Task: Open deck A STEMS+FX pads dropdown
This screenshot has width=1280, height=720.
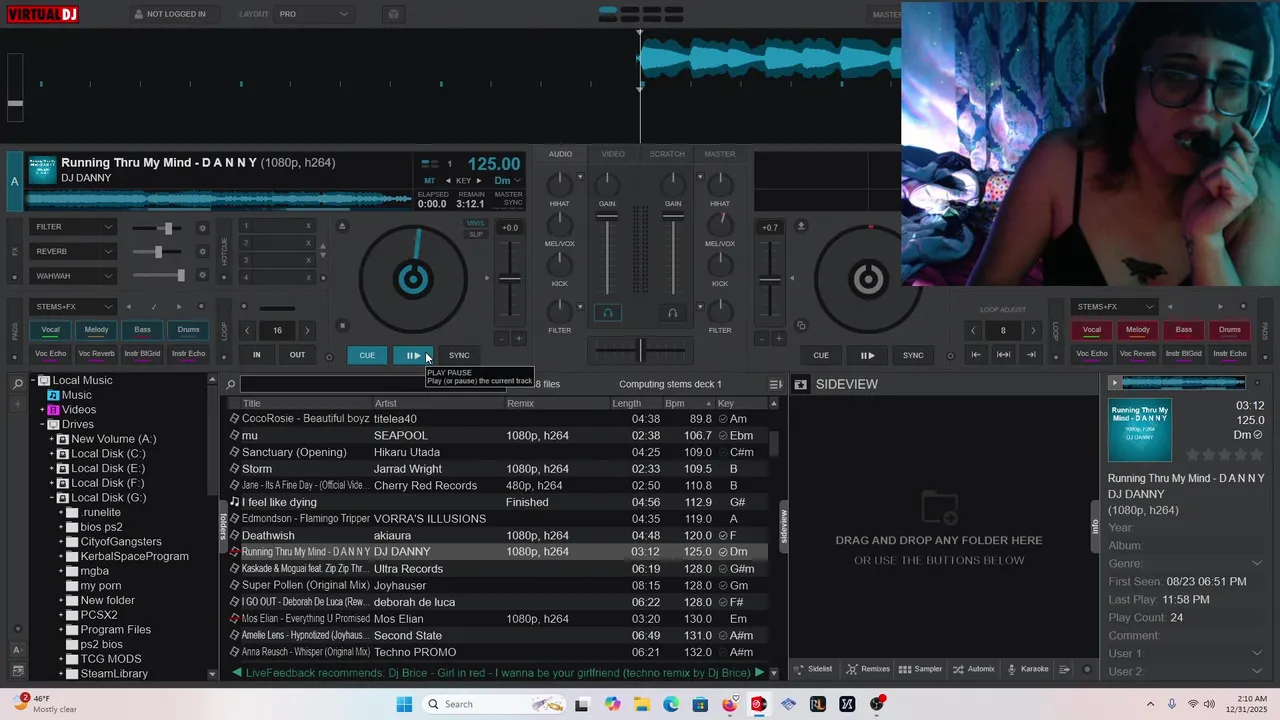Action: [72, 306]
